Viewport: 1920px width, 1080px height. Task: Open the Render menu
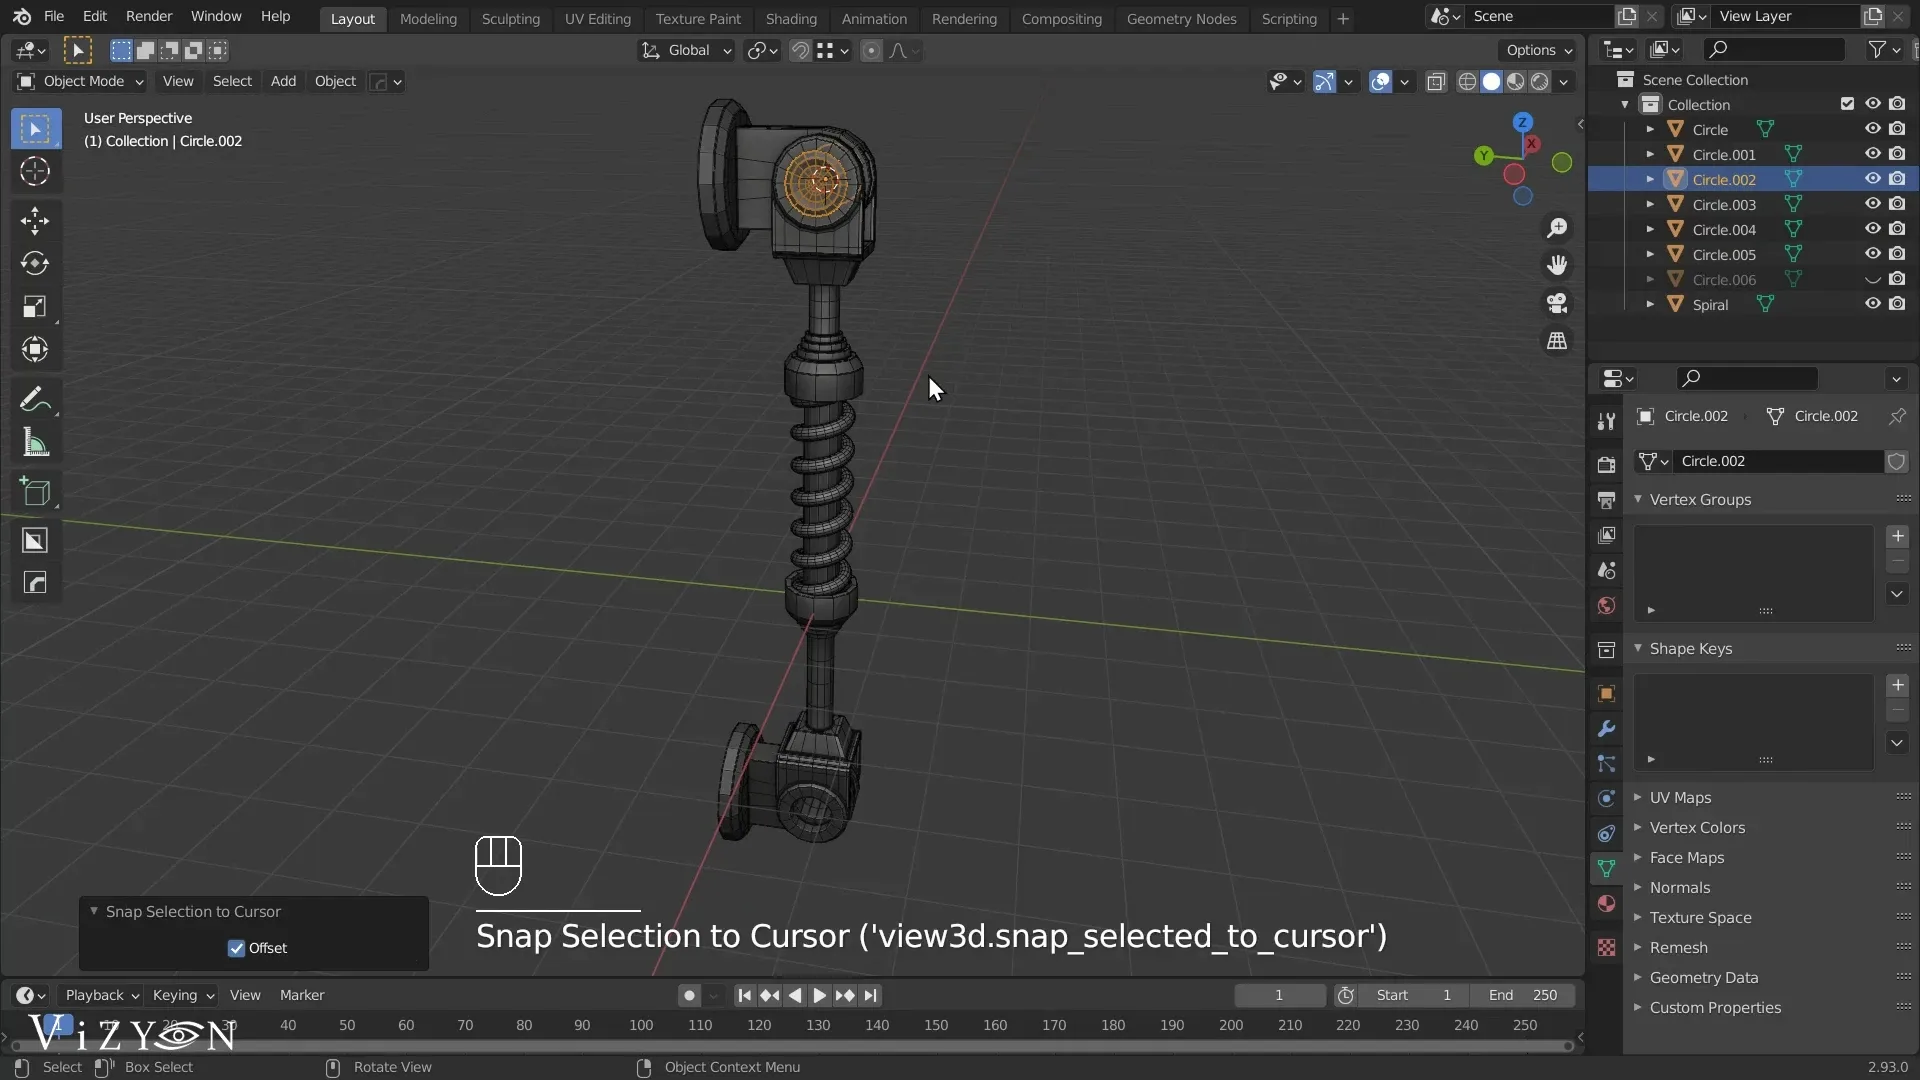pyautogui.click(x=149, y=16)
